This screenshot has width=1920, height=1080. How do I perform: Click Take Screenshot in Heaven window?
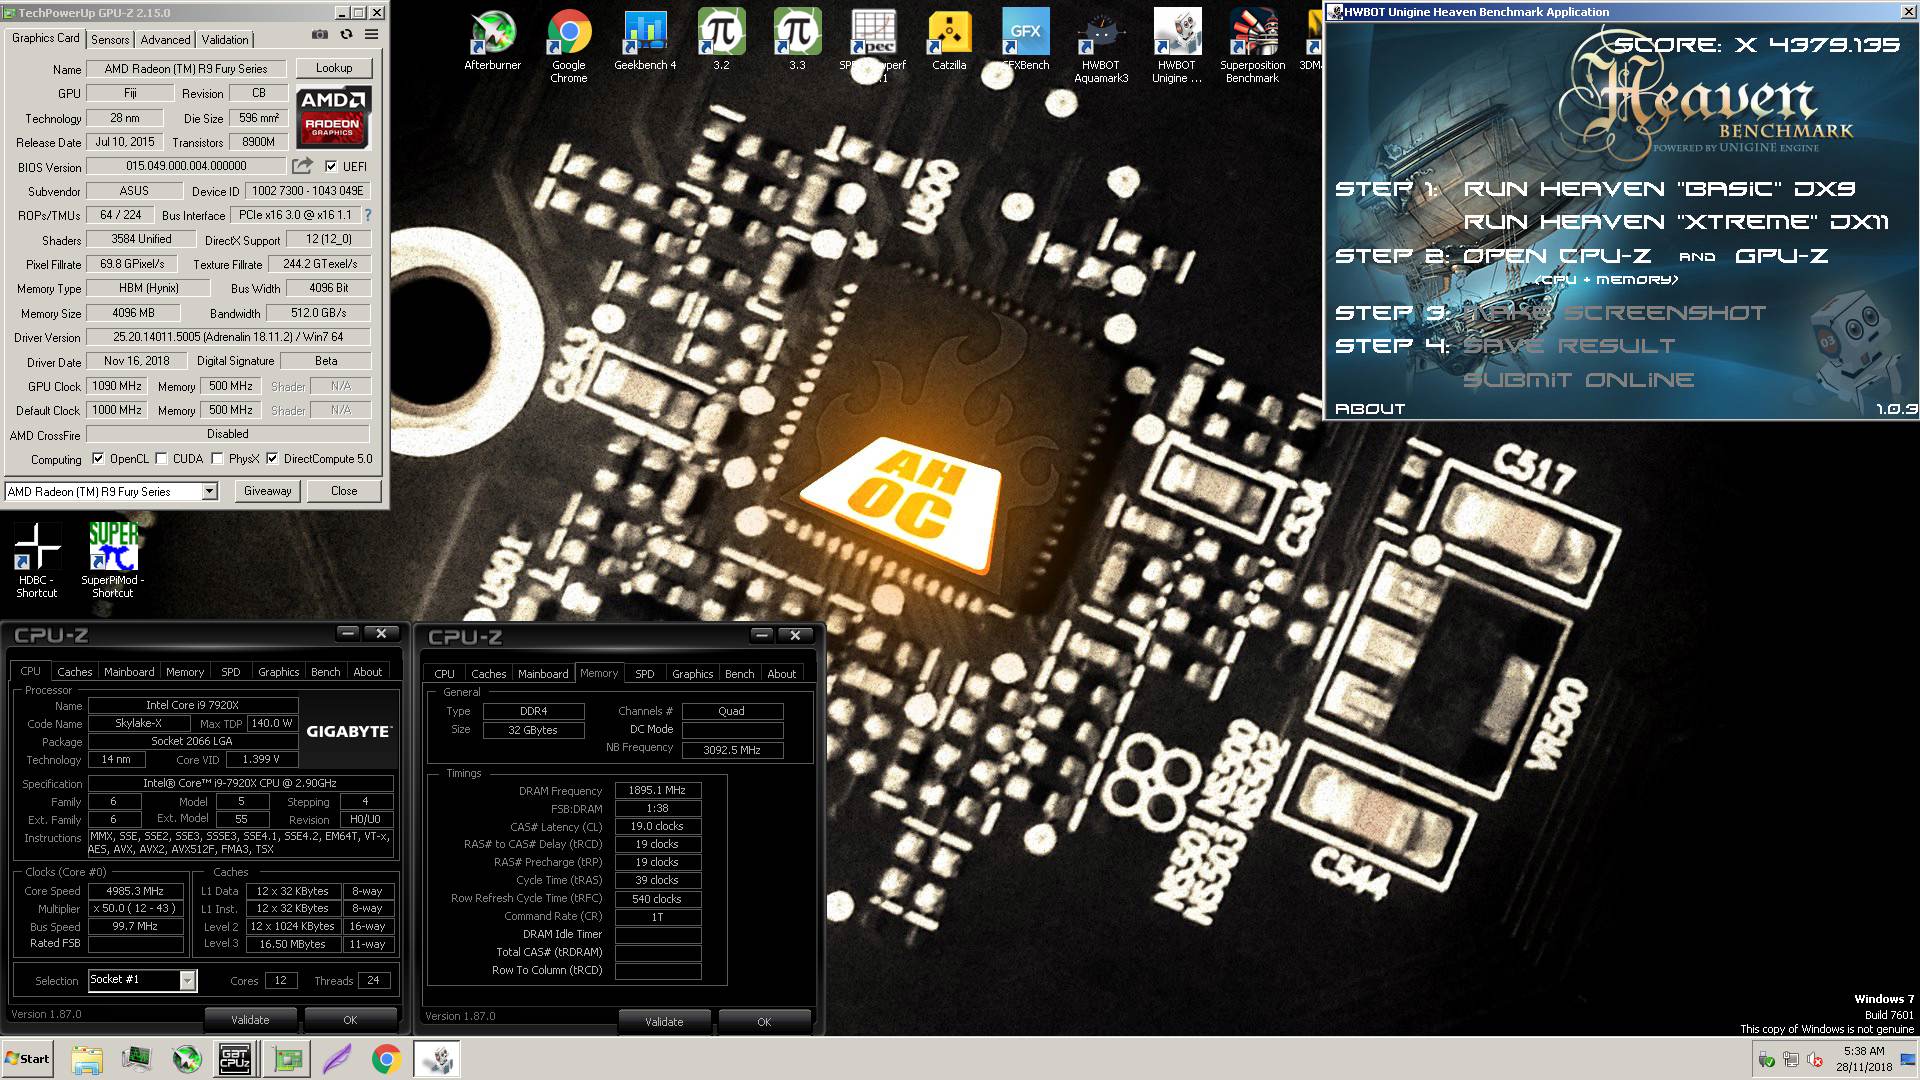[1614, 313]
